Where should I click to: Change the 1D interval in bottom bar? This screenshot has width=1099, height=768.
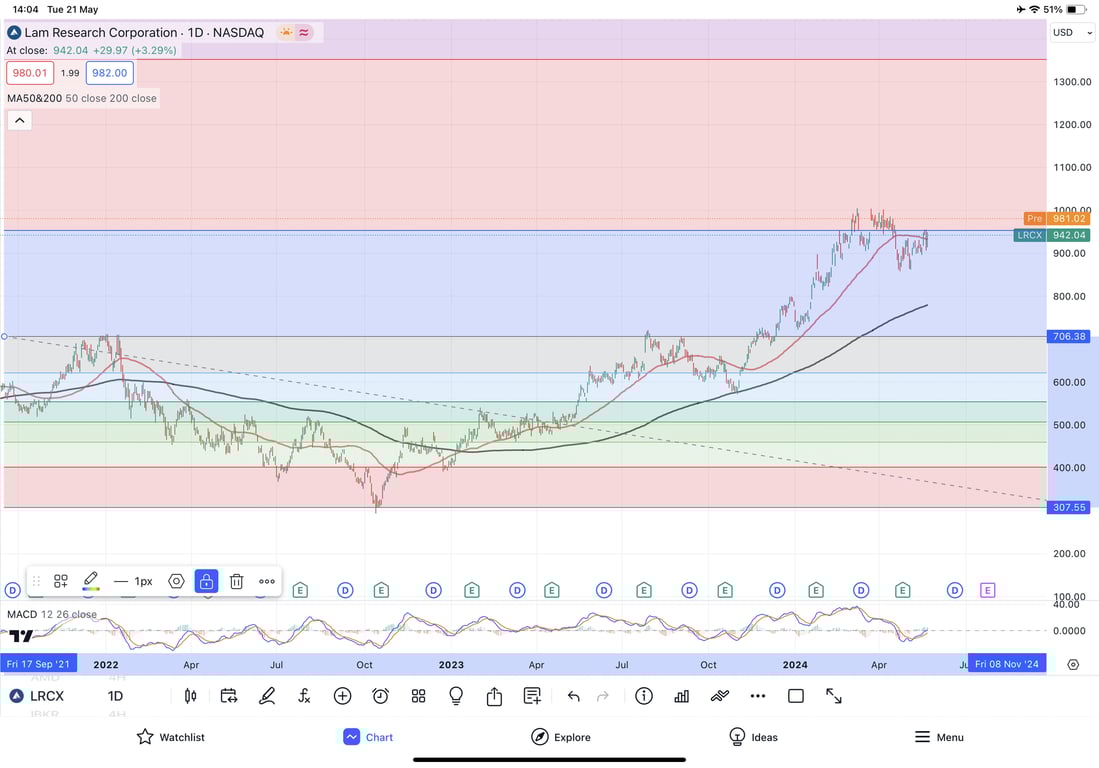click(115, 696)
